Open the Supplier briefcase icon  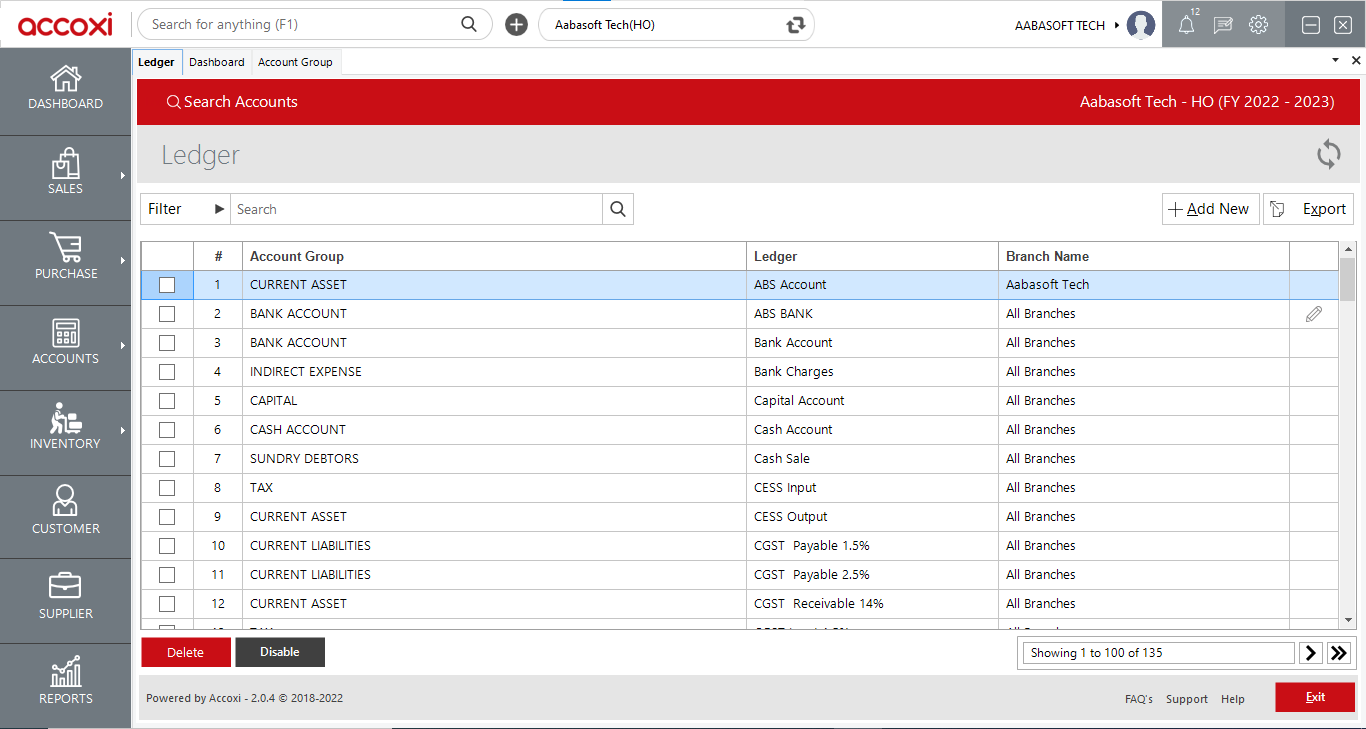[x=66, y=586]
